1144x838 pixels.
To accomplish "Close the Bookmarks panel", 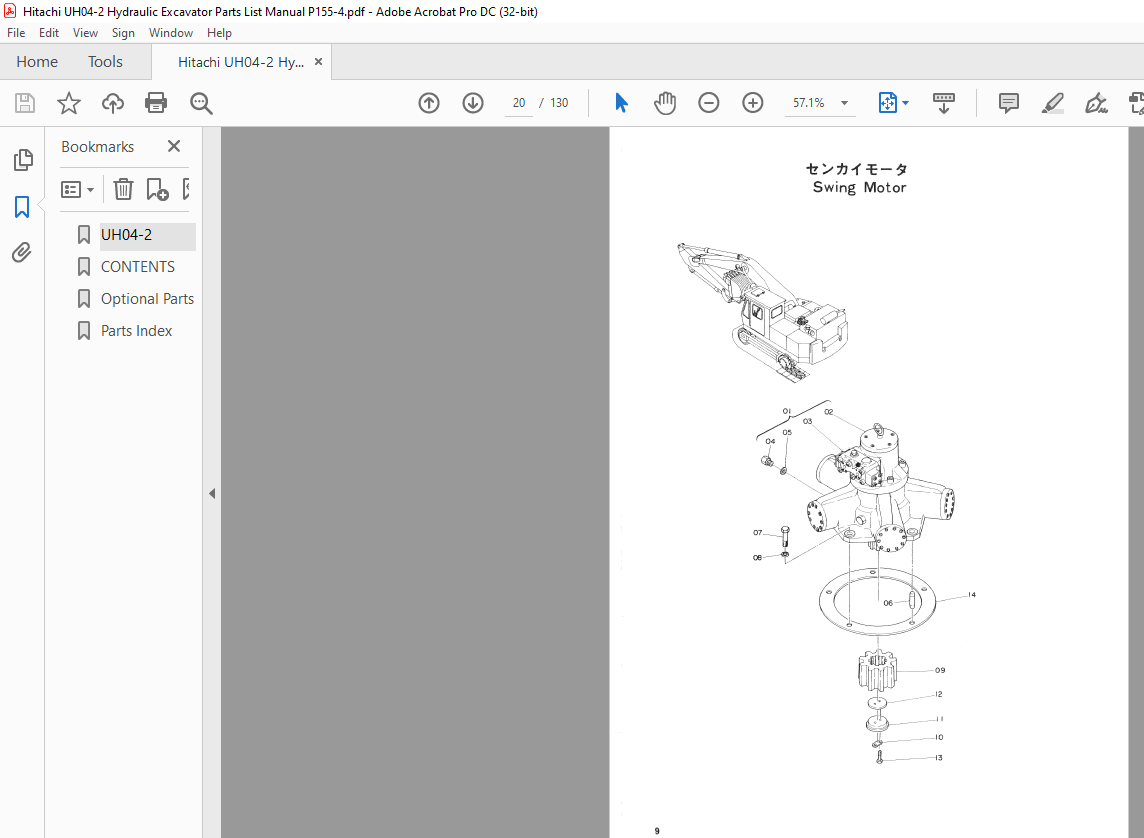I will [174, 147].
